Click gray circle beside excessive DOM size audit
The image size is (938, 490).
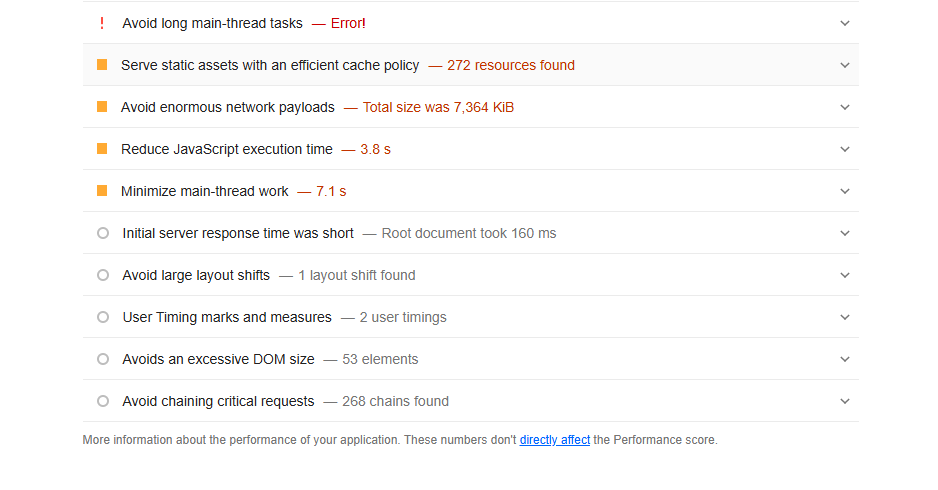tap(102, 359)
